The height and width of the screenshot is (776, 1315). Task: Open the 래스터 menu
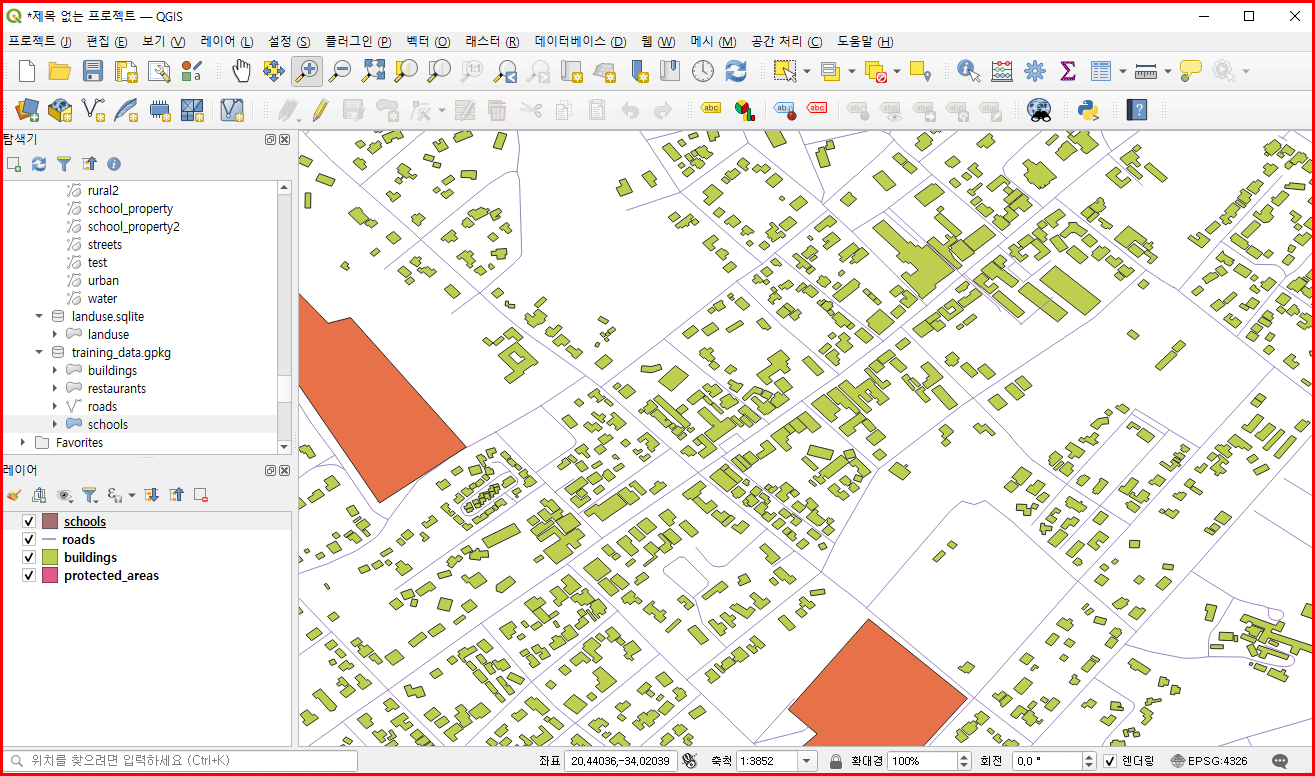493,42
